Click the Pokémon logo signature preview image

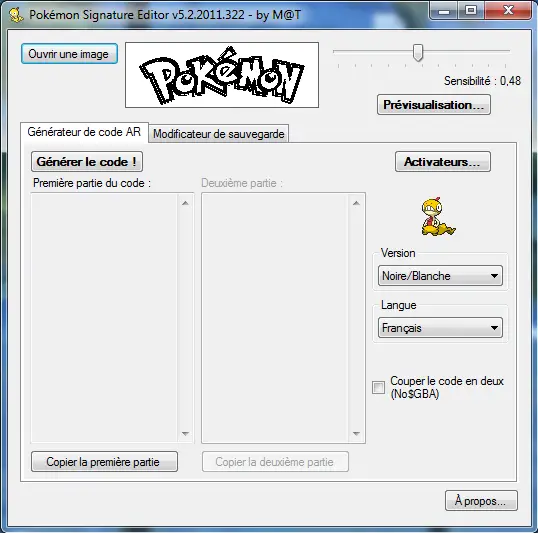click(222, 75)
